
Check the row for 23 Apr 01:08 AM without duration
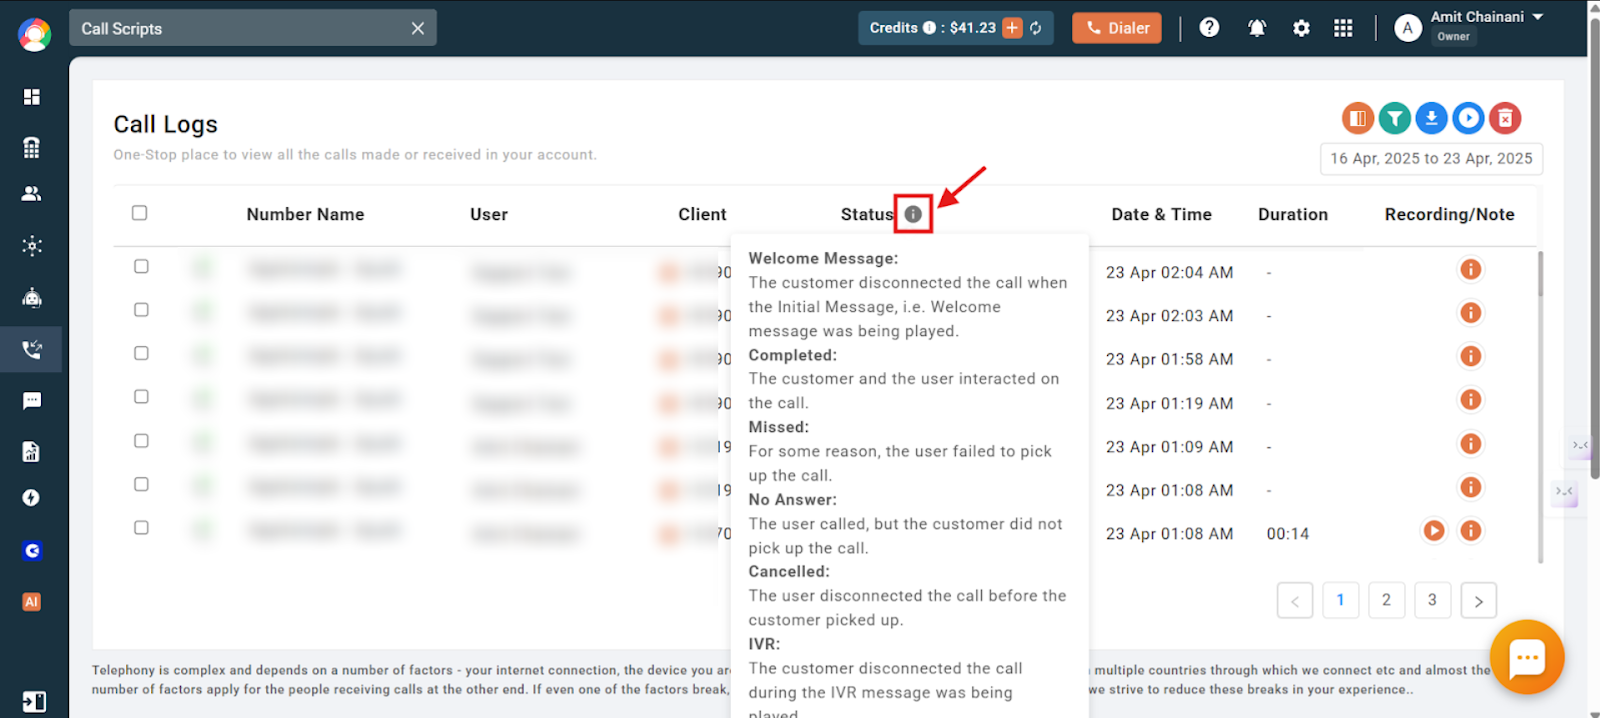[x=141, y=485]
